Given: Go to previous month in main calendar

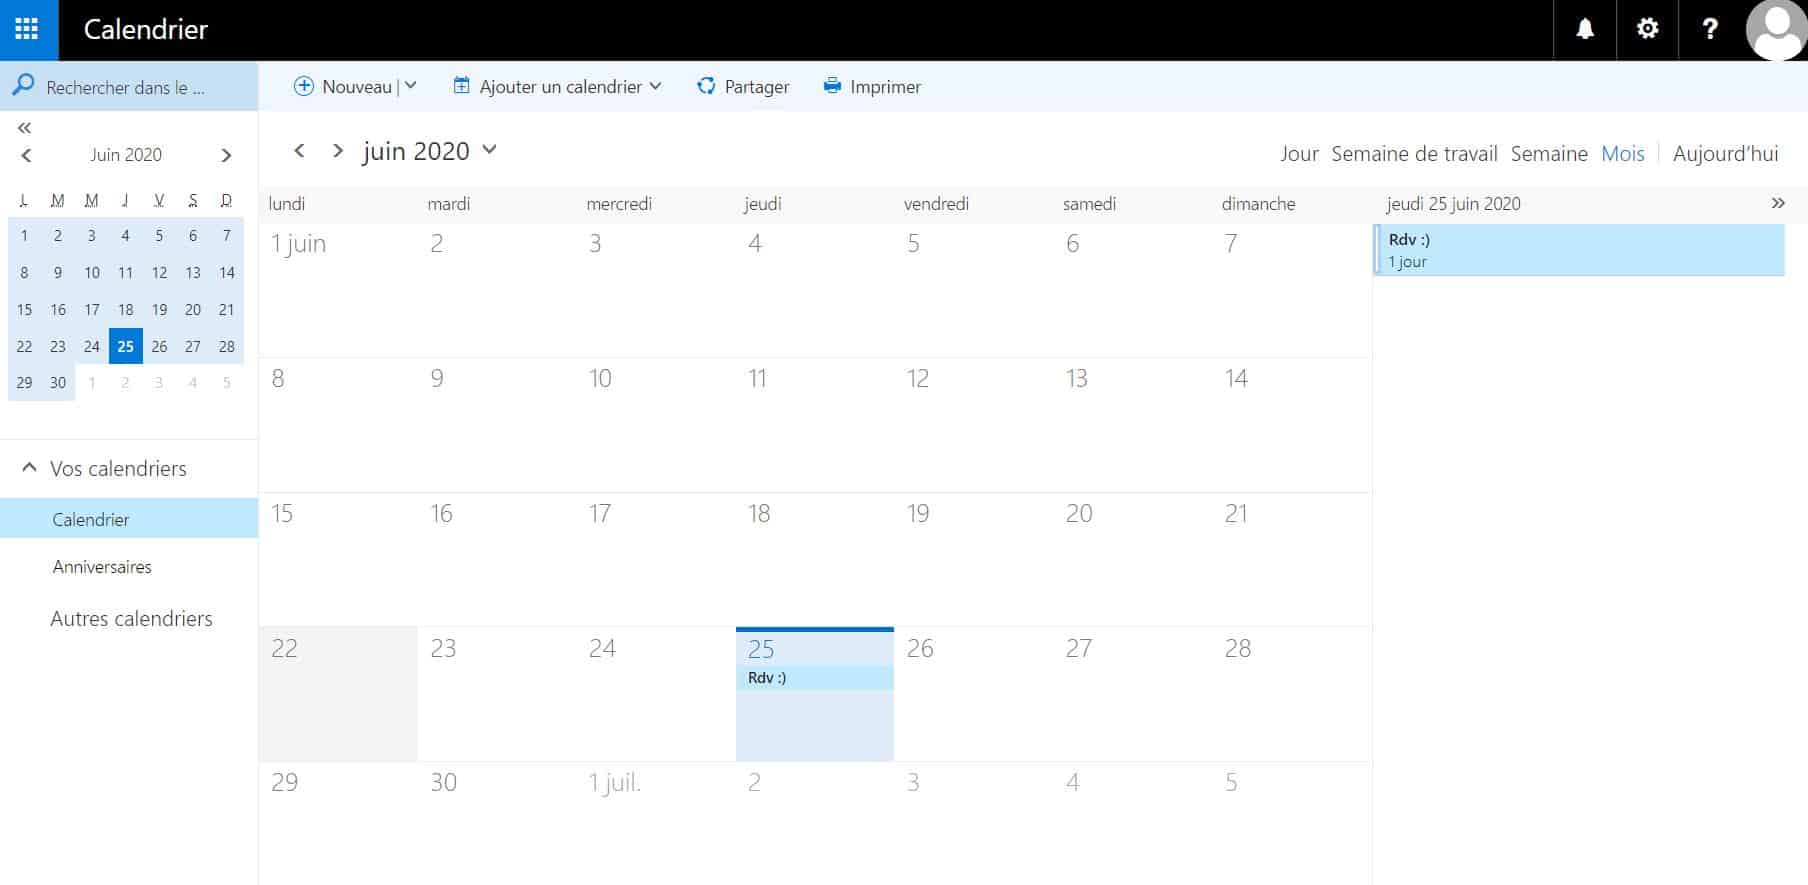Looking at the screenshot, I should (x=299, y=150).
